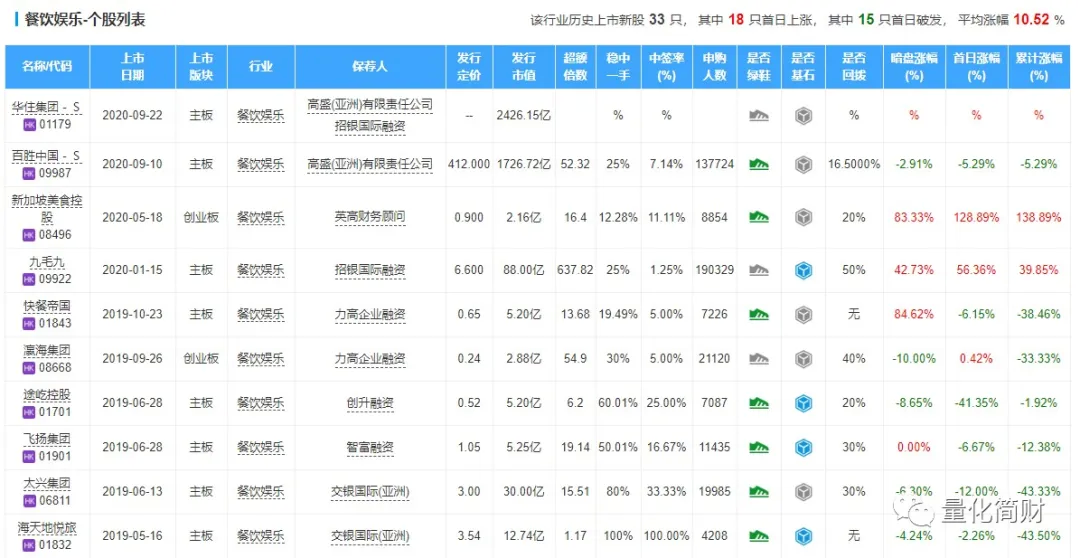The image size is (1080, 558).
Task: Click the greenshoe icon in 途屹控股 row
Action: click(x=758, y=403)
